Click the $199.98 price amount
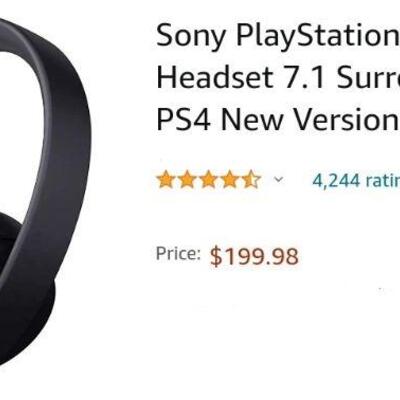 point(254,256)
